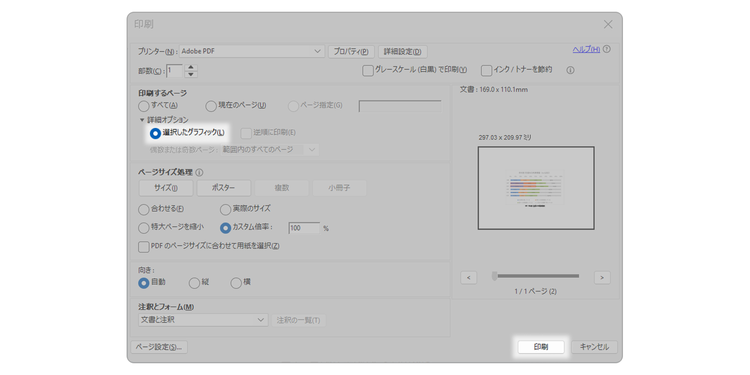Click the 詳細設定 button
750x375 pixels.
[x=403, y=52]
